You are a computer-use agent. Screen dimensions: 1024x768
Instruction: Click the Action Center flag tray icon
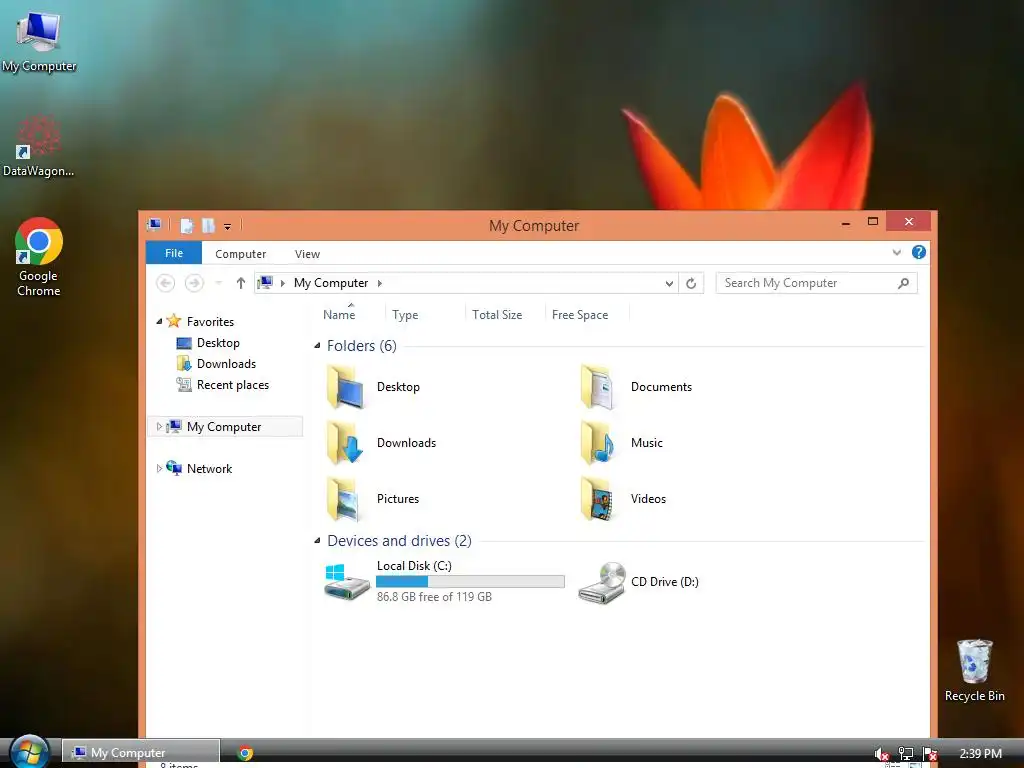coord(930,754)
